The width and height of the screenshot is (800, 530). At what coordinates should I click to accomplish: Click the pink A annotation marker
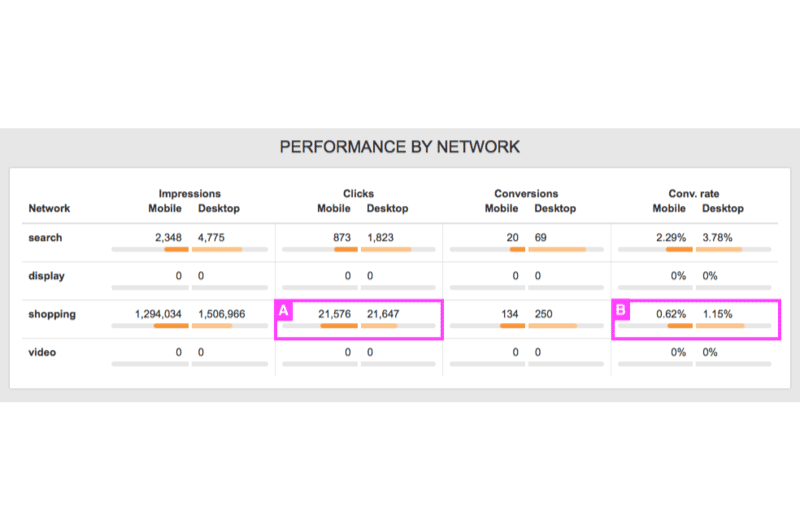click(284, 310)
